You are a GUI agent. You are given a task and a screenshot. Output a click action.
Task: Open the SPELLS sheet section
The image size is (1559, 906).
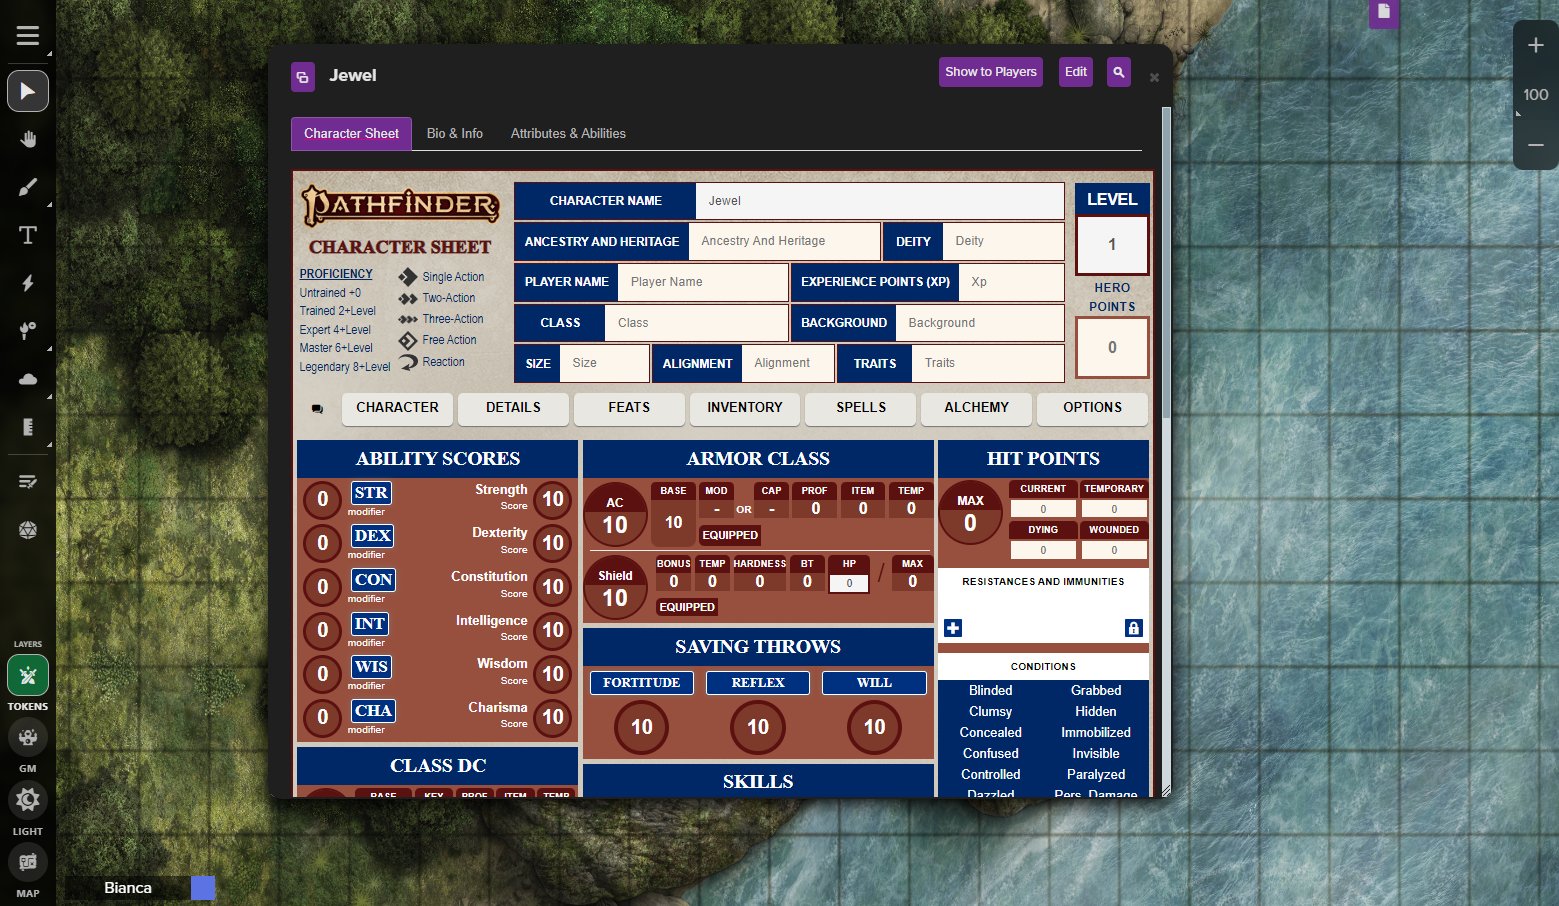point(861,408)
